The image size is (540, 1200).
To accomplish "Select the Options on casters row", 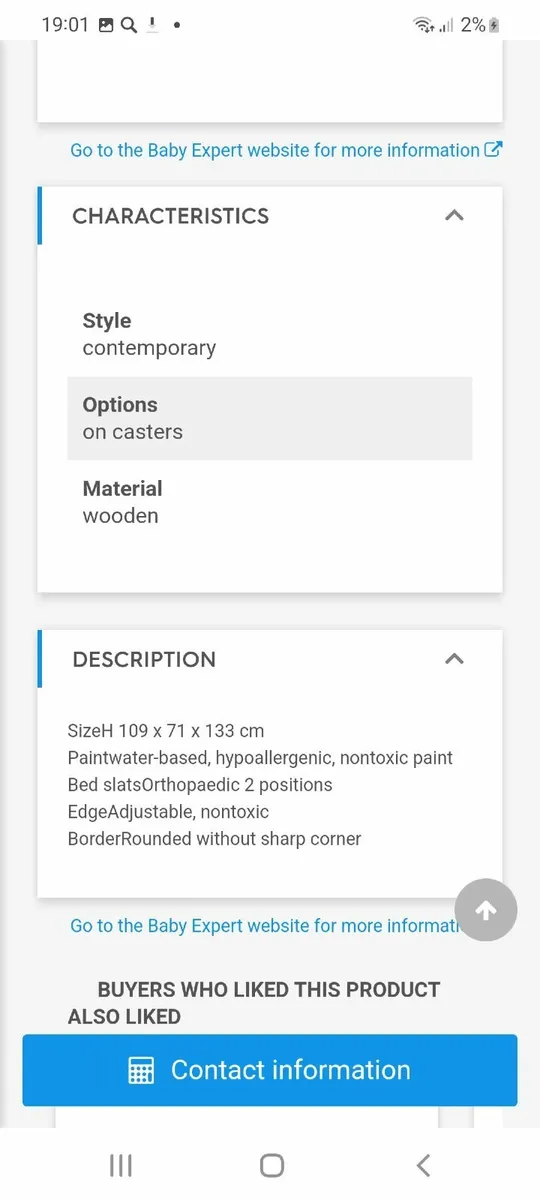I will (270, 418).
